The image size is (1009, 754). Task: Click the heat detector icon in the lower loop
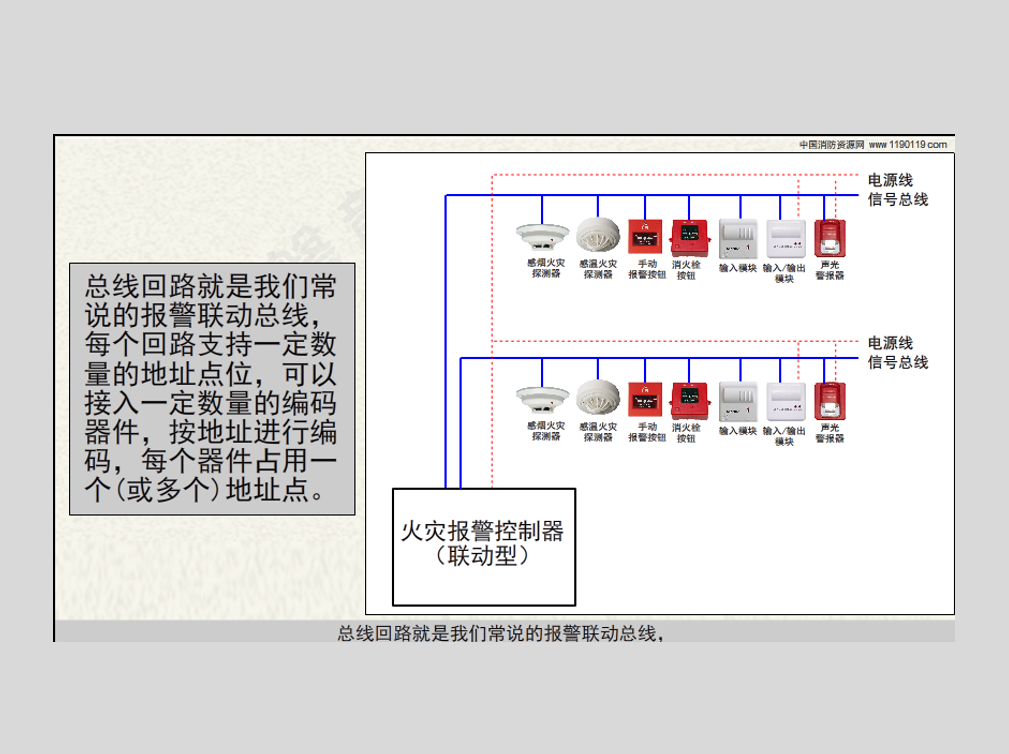click(598, 399)
